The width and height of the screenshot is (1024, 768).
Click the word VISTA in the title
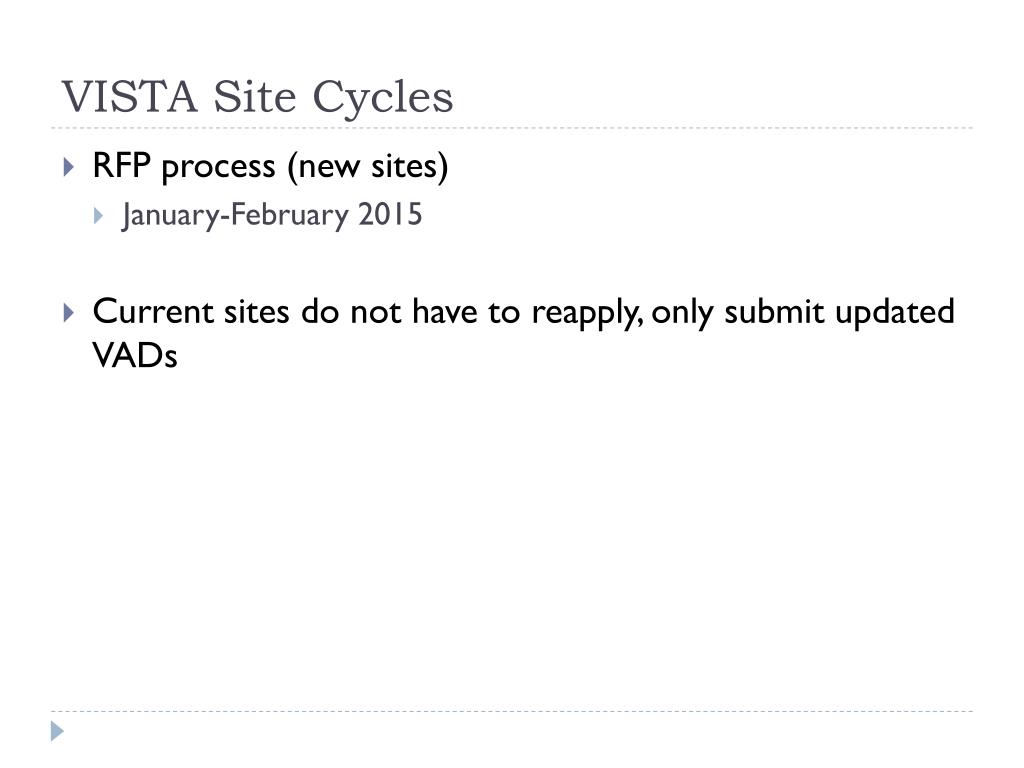129,97
